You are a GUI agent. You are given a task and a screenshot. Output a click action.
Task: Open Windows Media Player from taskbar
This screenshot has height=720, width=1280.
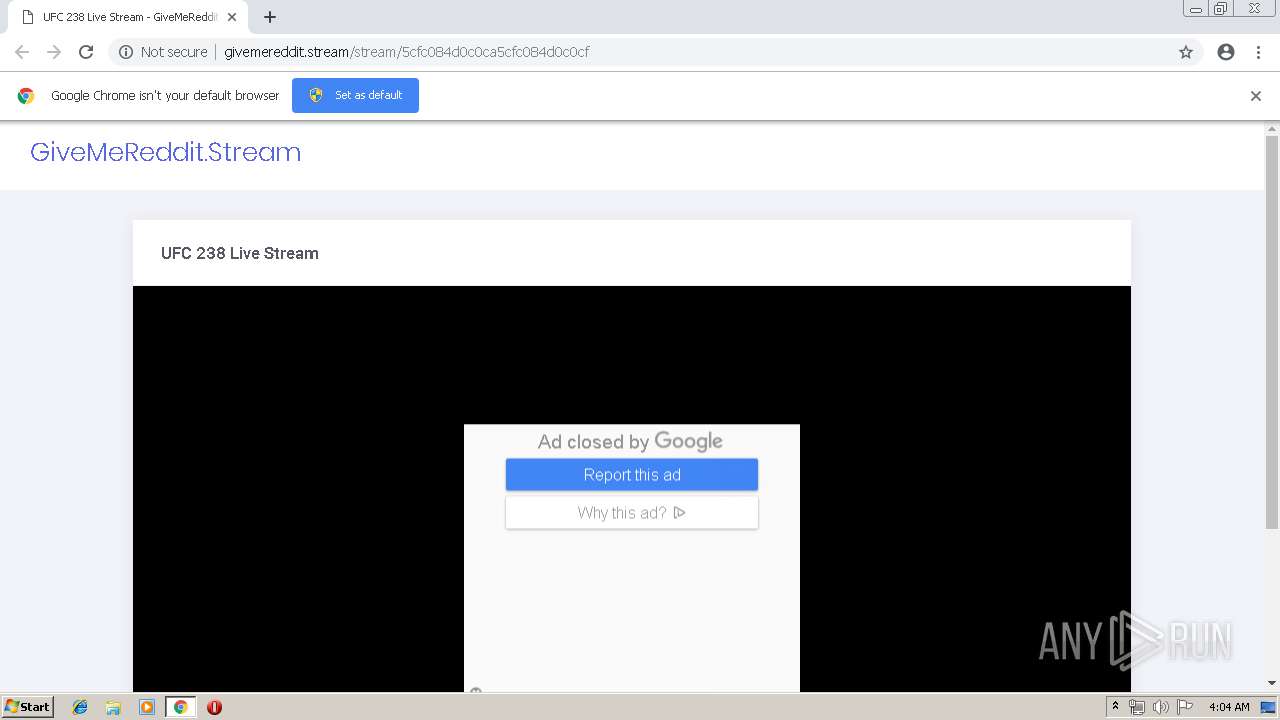click(x=146, y=707)
